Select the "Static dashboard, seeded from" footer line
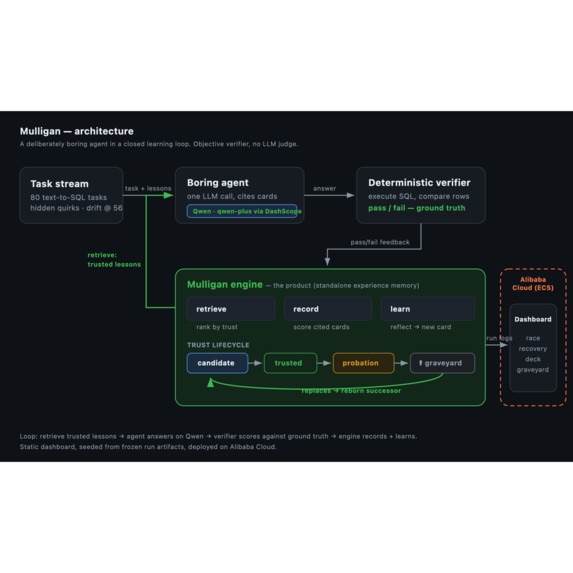The image size is (573, 573). click(148, 447)
